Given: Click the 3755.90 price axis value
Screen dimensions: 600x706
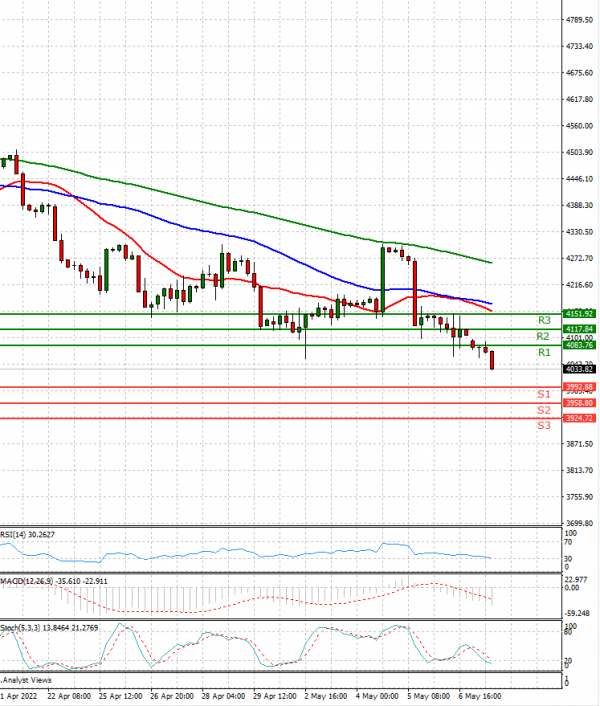Looking at the screenshot, I should pyautogui.click(x=579, y=497).
